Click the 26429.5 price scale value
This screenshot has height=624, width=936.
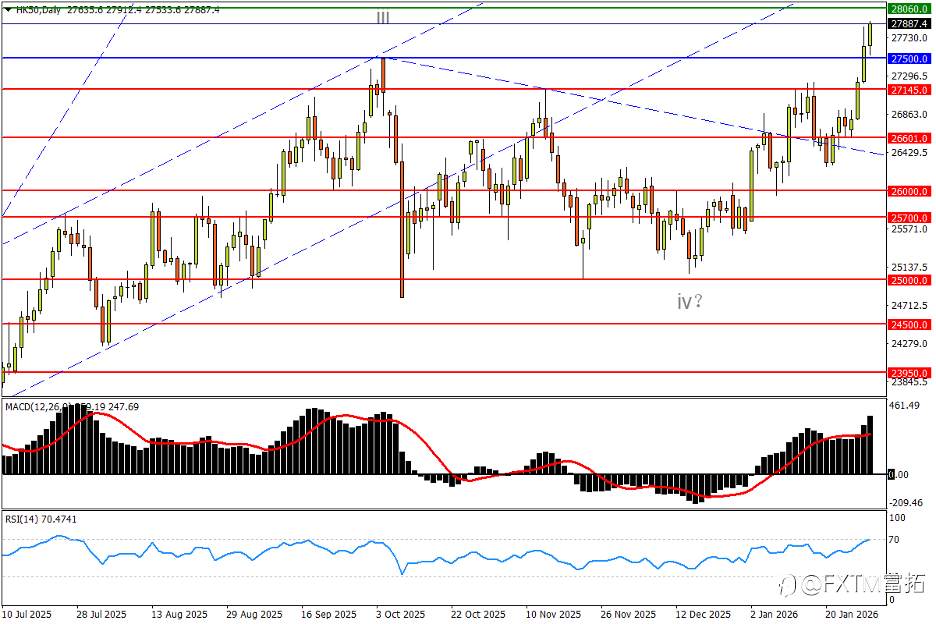[x=909, y=153]
